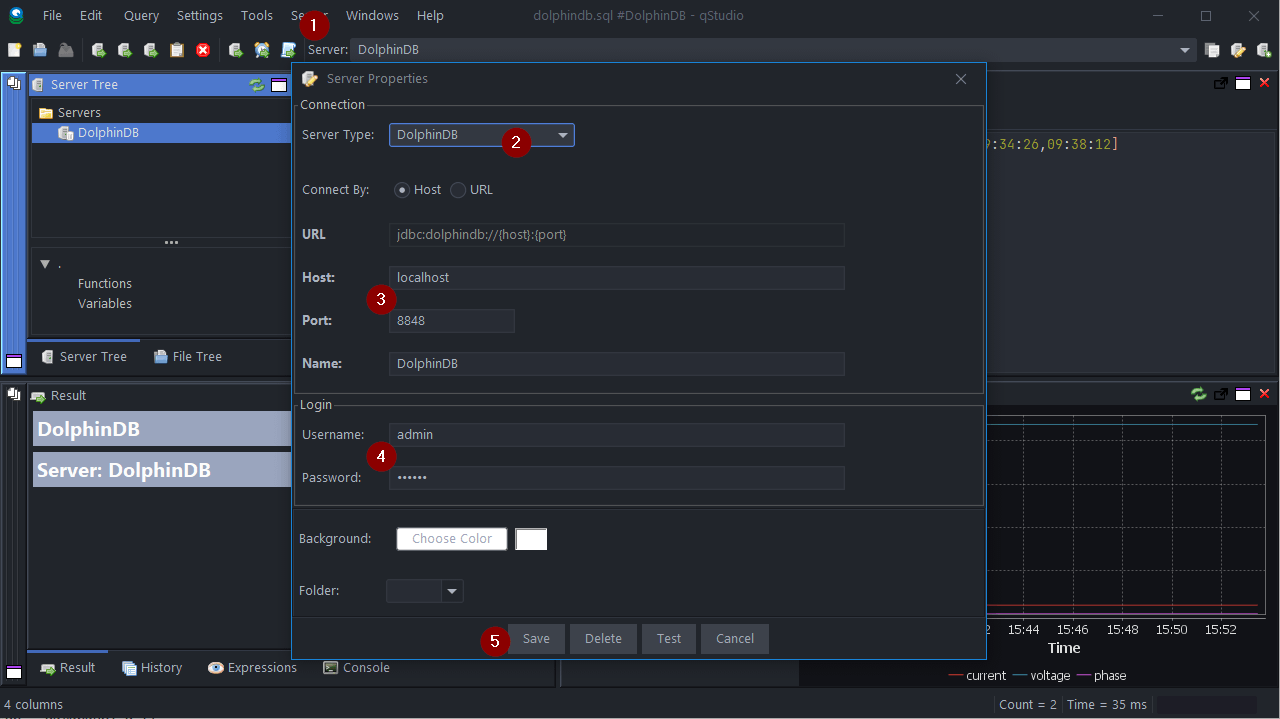1280x719 pixels.
Task: Click the add server icon with green plus
Action: pos(1264,50)
